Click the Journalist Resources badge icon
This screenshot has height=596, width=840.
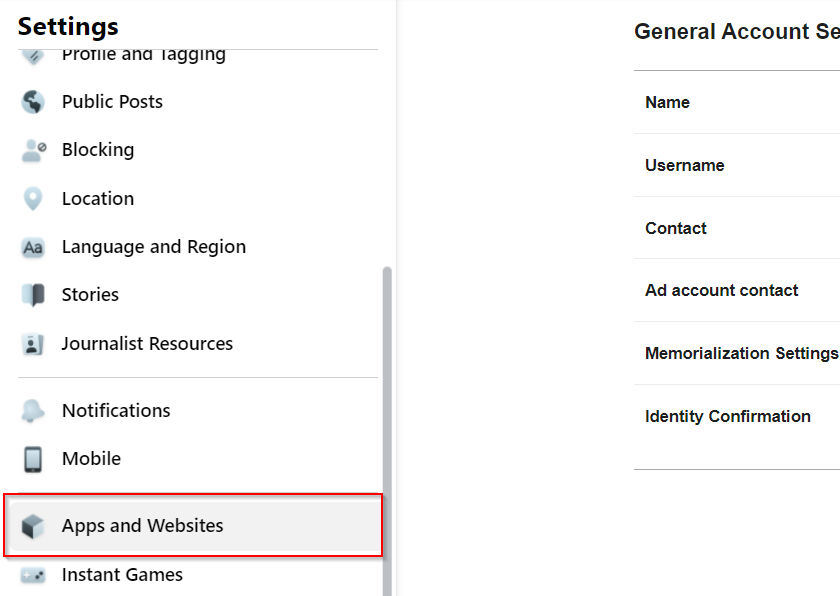coord(33,344)
